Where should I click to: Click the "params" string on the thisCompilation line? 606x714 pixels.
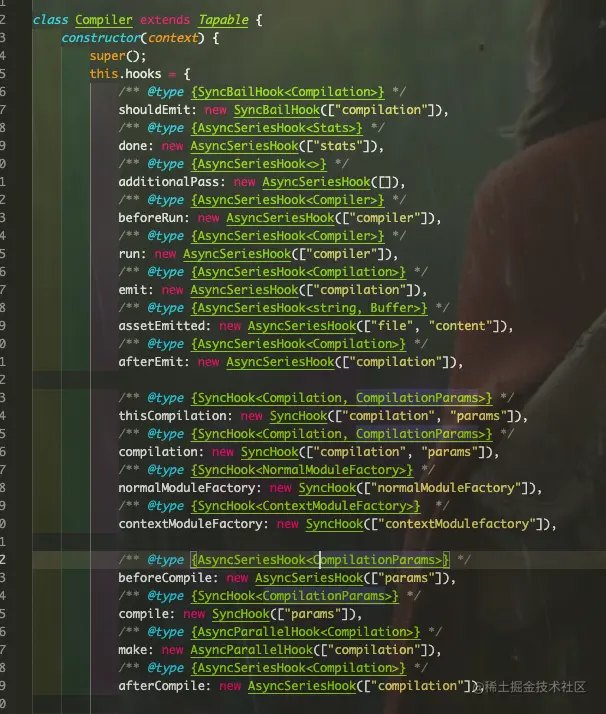click(x=479, y=416)
